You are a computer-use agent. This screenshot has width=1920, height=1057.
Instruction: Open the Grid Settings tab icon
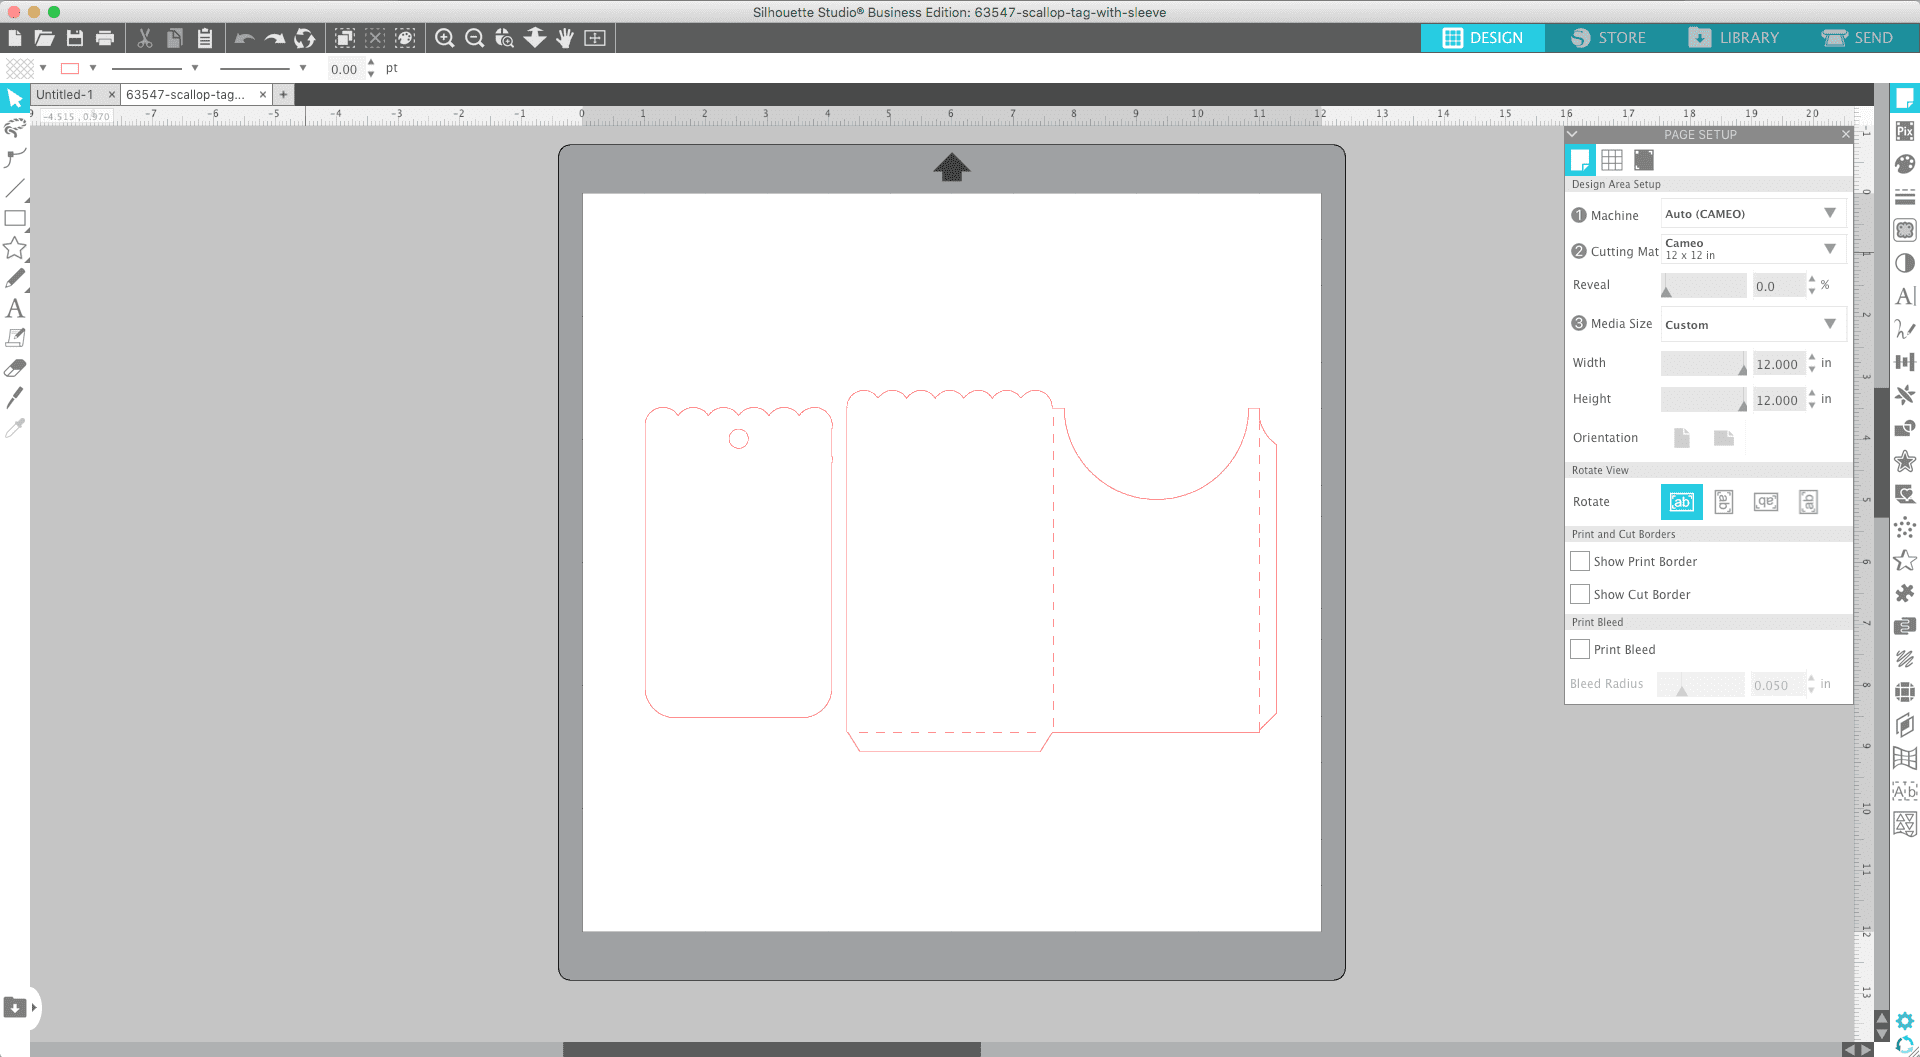coord(1611,160)
